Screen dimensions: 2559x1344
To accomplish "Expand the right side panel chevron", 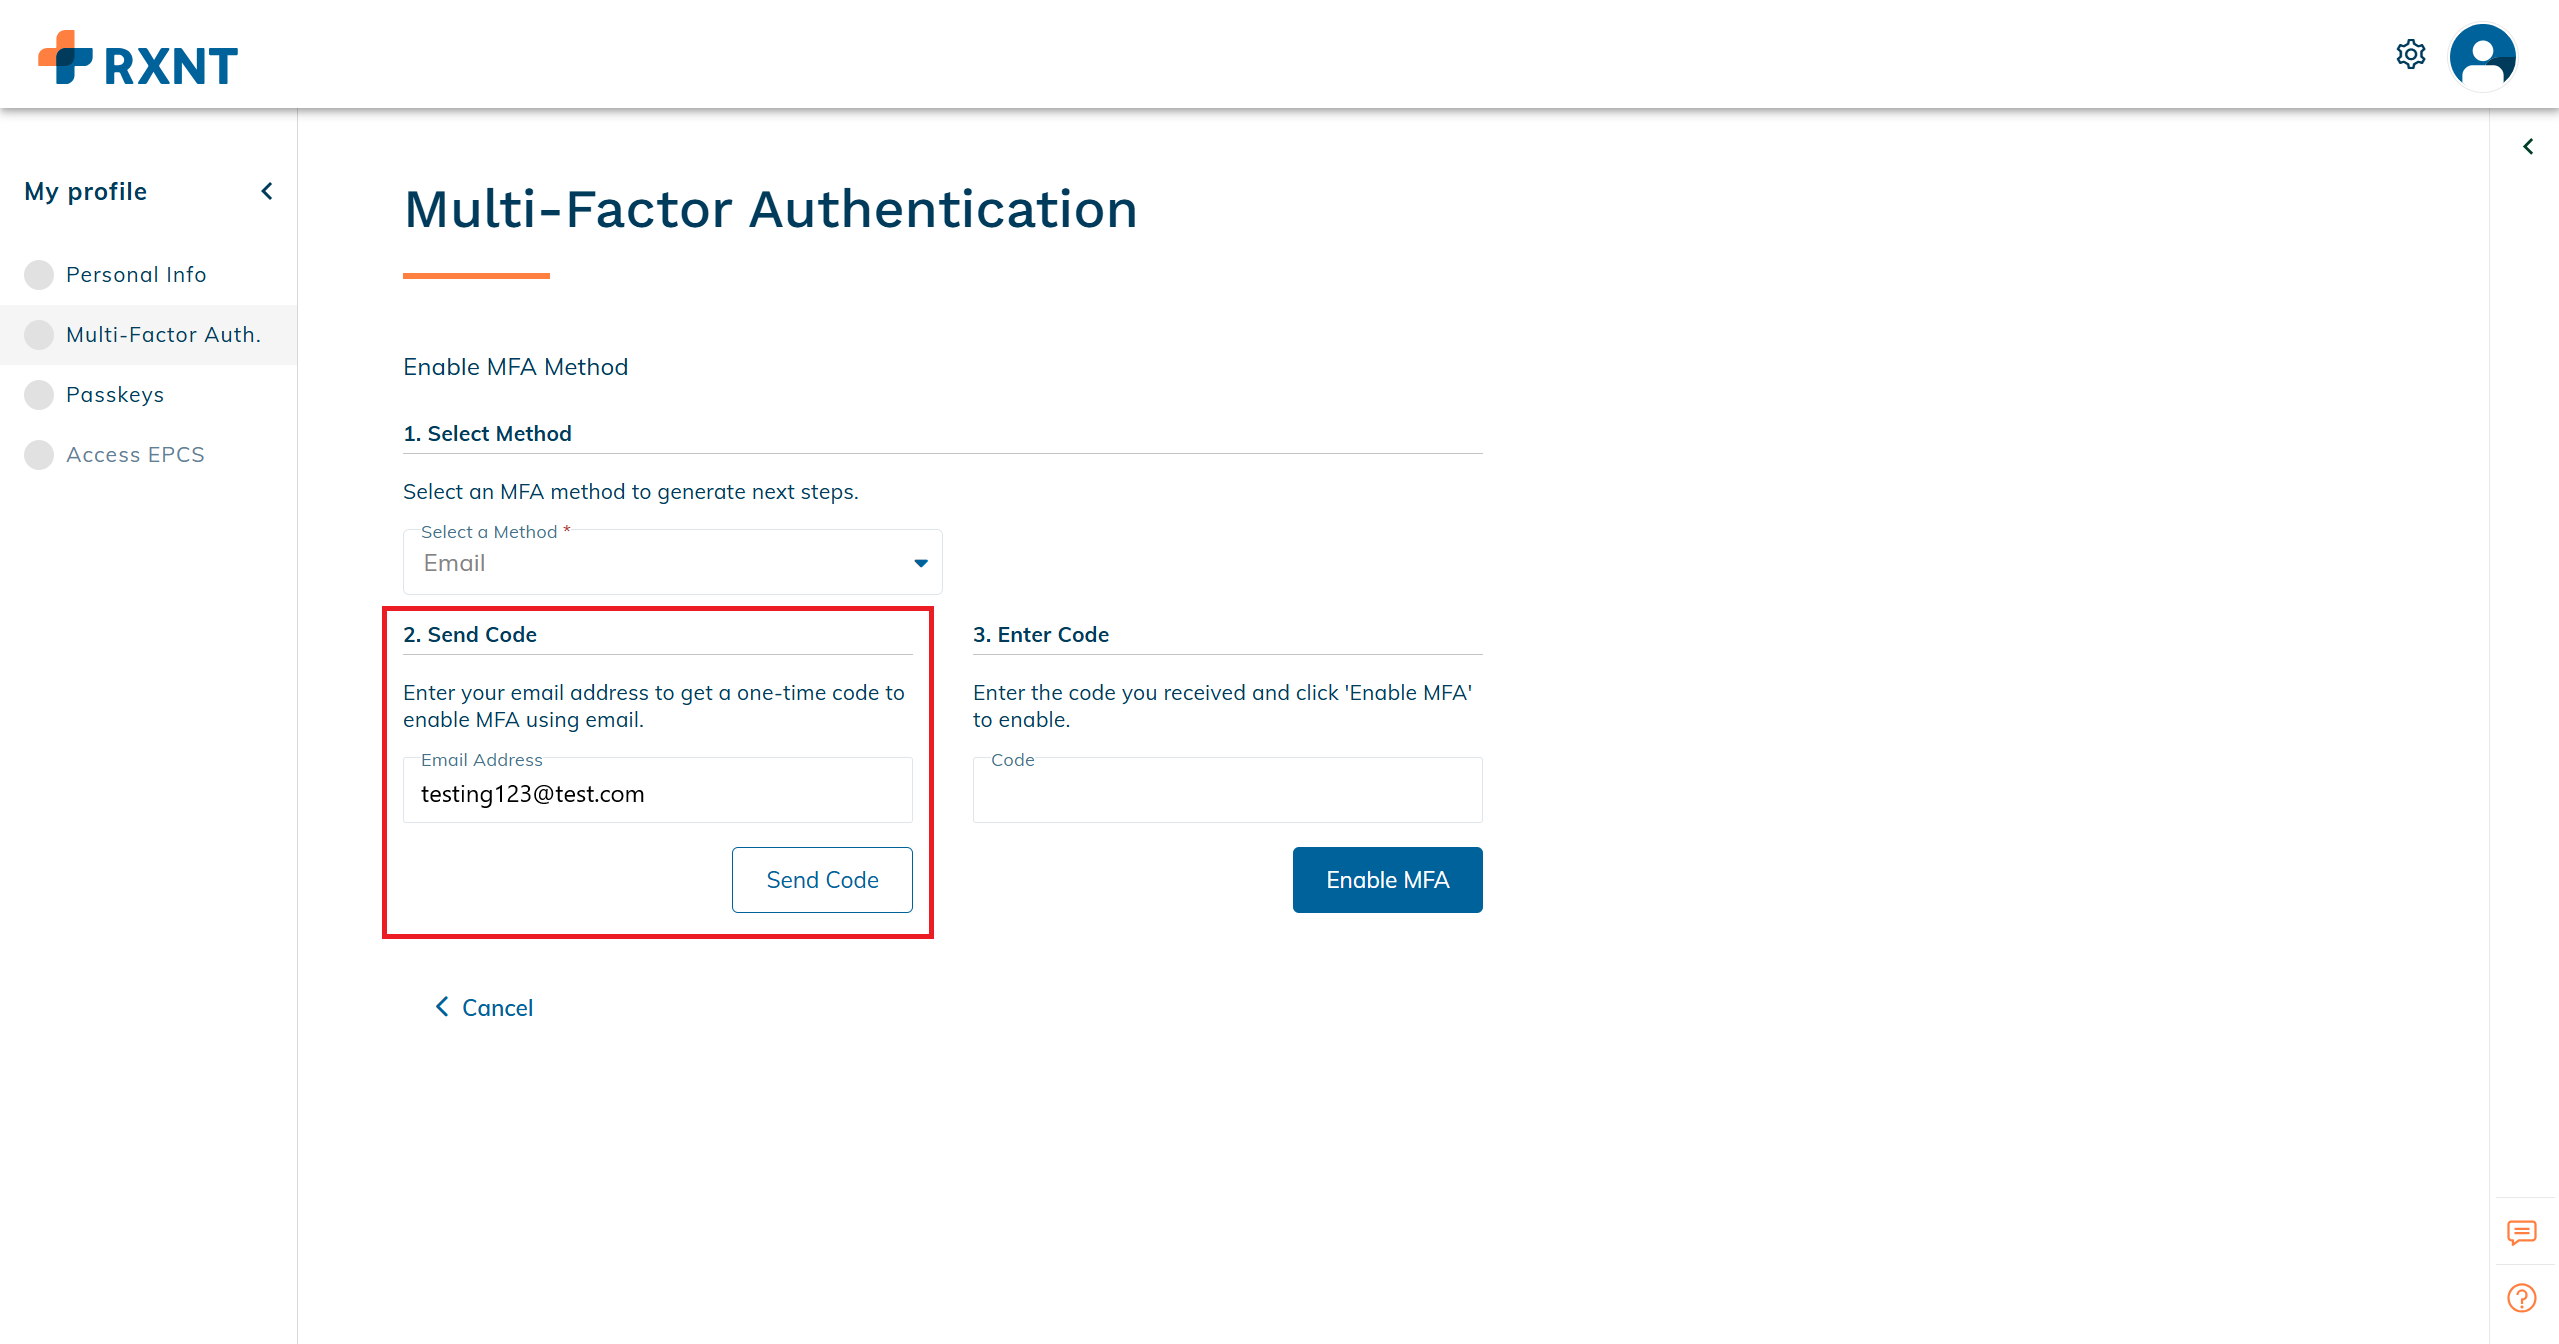I will tap(2528, 147).
